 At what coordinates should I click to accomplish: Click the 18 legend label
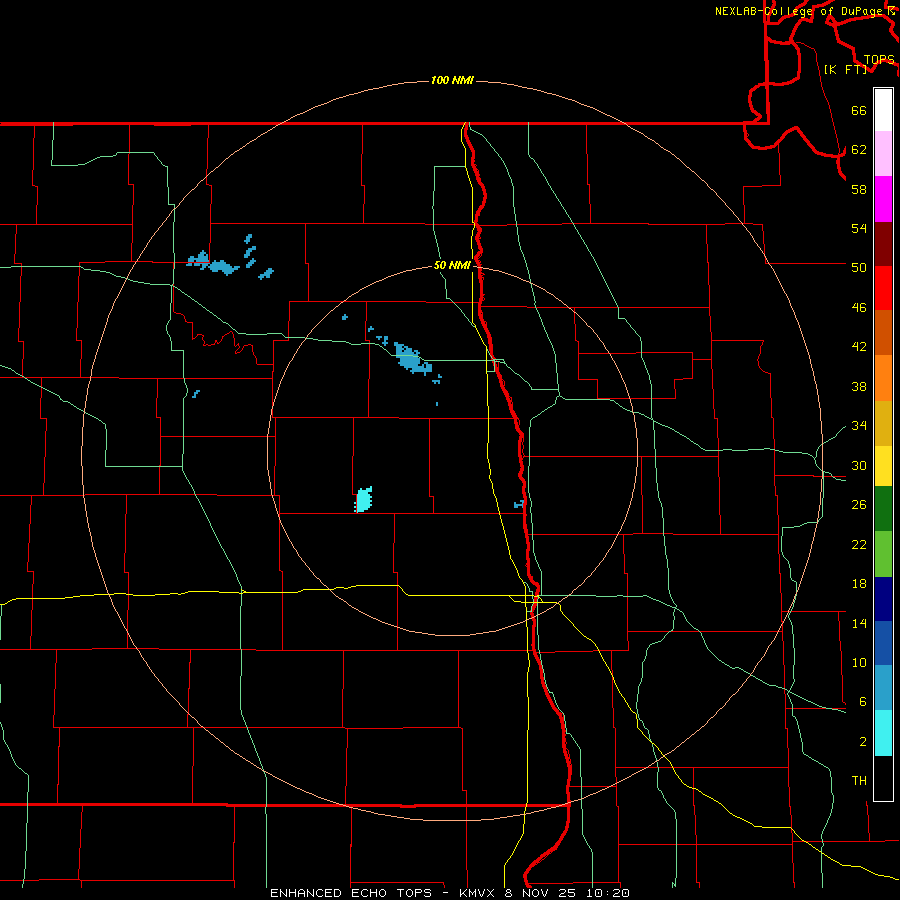pos(859,584)
